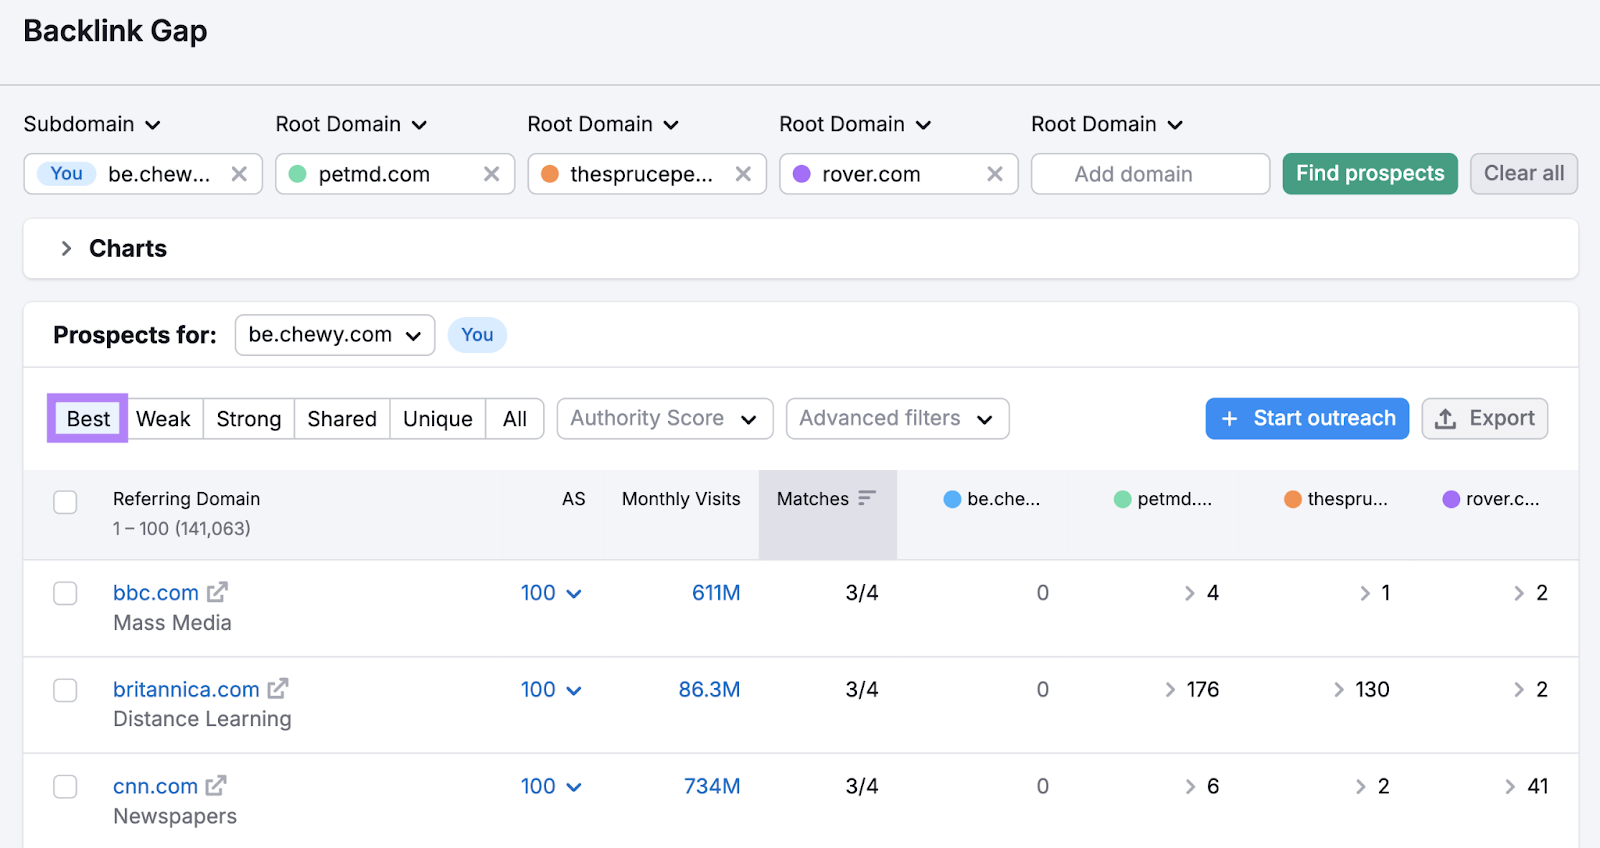Click the Matches column sort icon
This screenshot has width=1600, height=848.
867,498
